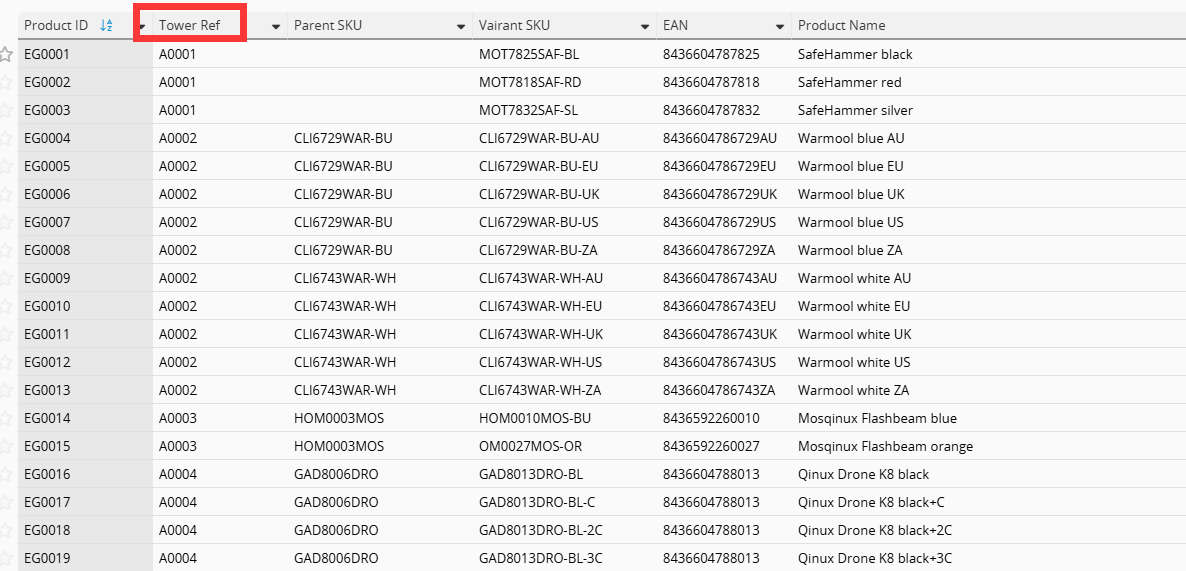Select the Product Name column header
This screenshot has width=1186, height=571.
pyautogui.click(x=989, y=25)
